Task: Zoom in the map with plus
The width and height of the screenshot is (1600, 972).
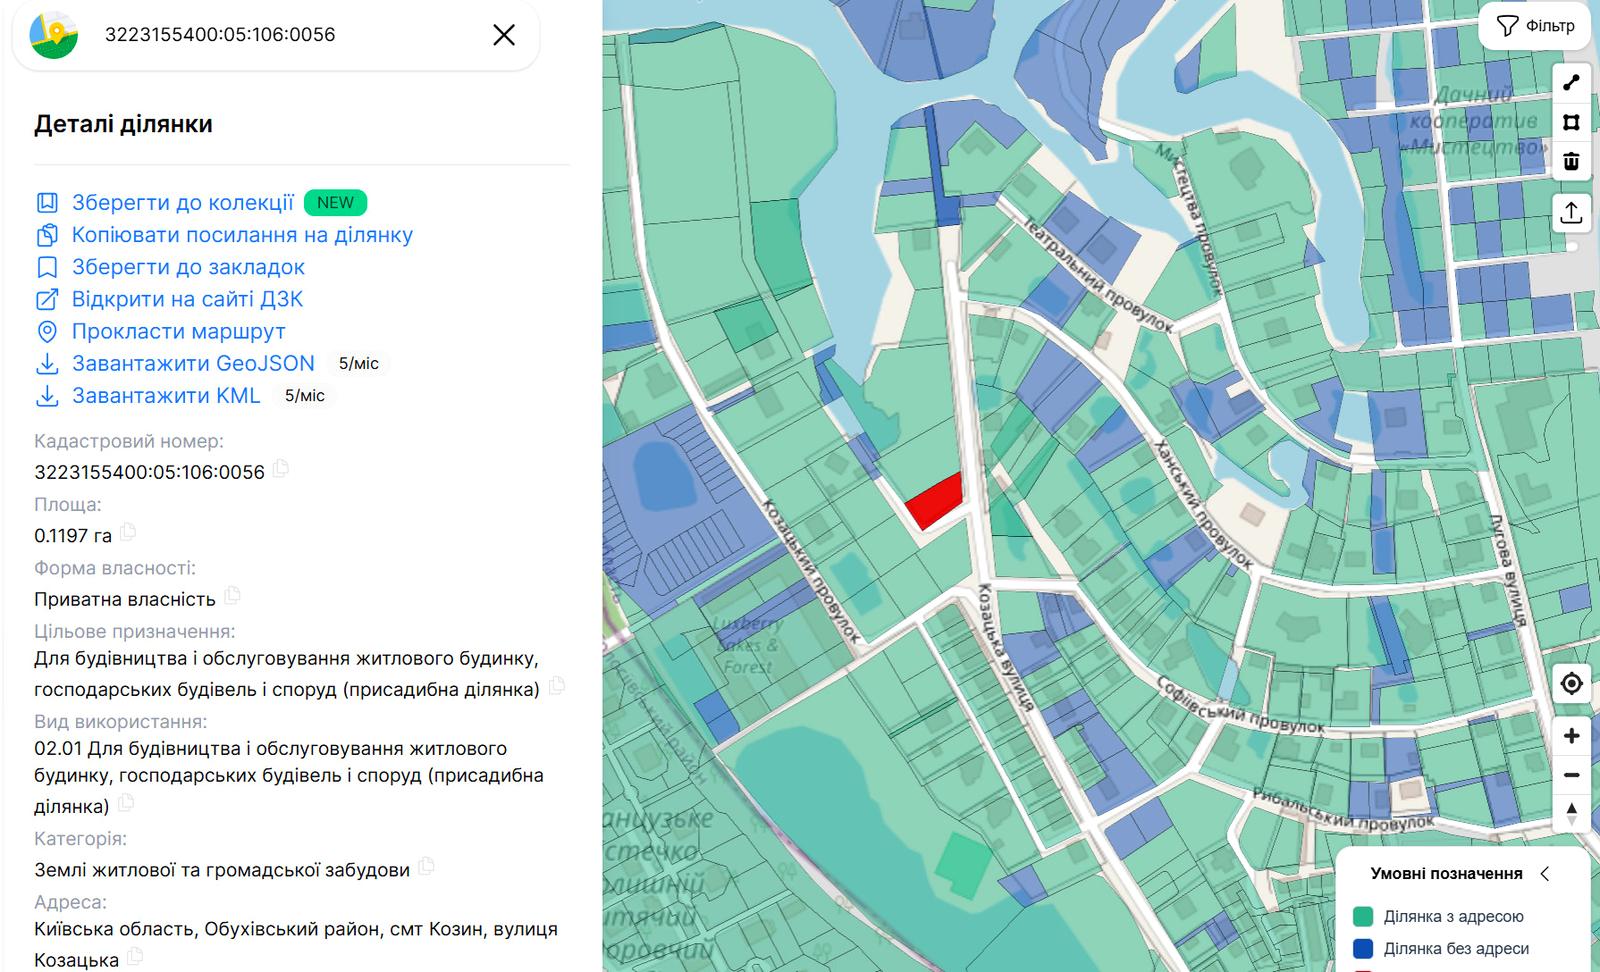Action: coord(1571,736)
